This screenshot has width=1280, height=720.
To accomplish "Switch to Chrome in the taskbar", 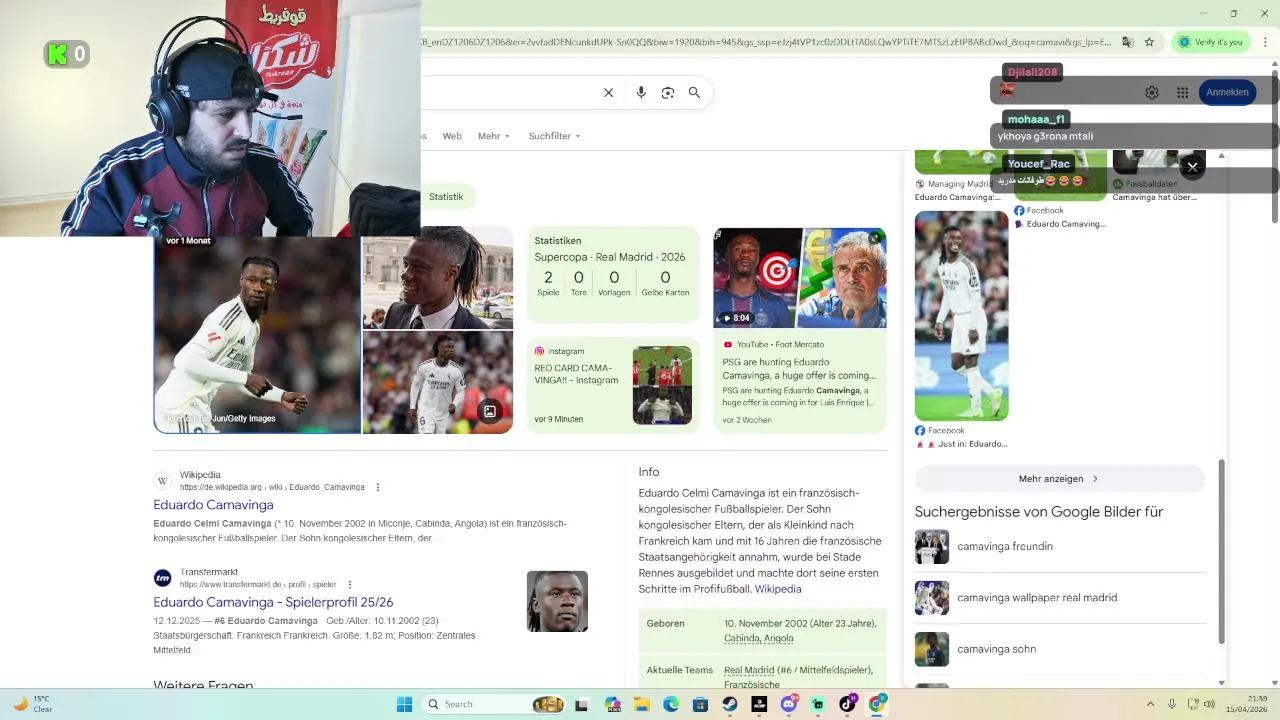I will coord(877,704).
